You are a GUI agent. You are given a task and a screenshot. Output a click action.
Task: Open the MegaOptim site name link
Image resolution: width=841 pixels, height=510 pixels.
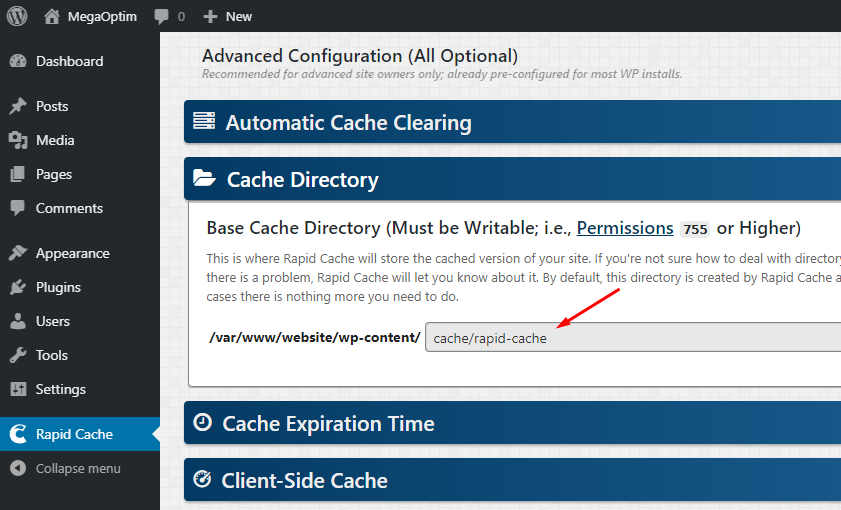point(102,17)
